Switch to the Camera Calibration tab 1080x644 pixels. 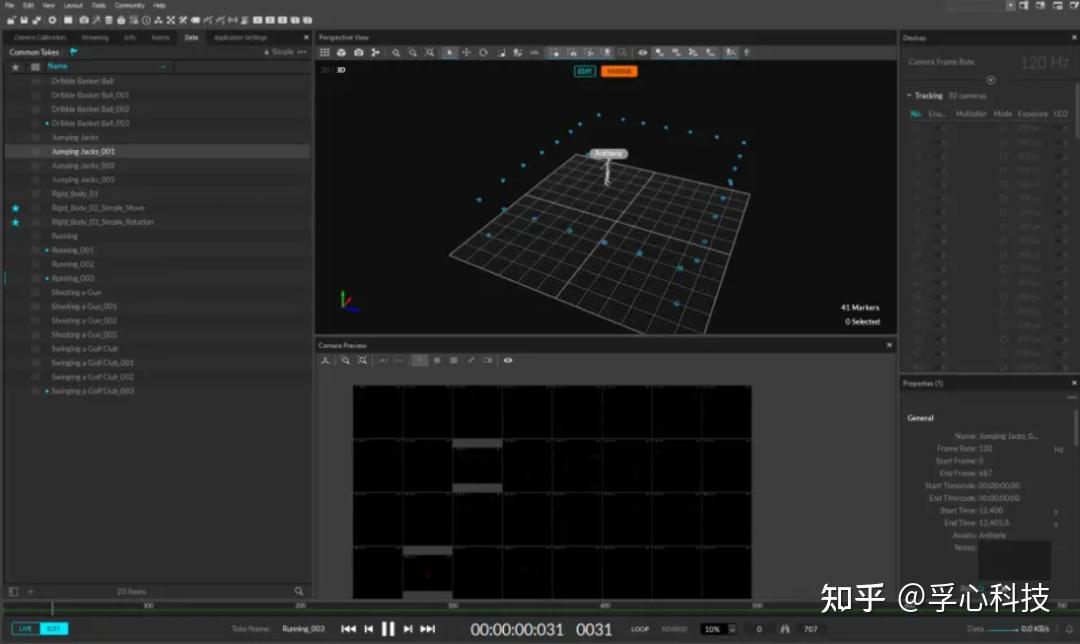point(40,37)
